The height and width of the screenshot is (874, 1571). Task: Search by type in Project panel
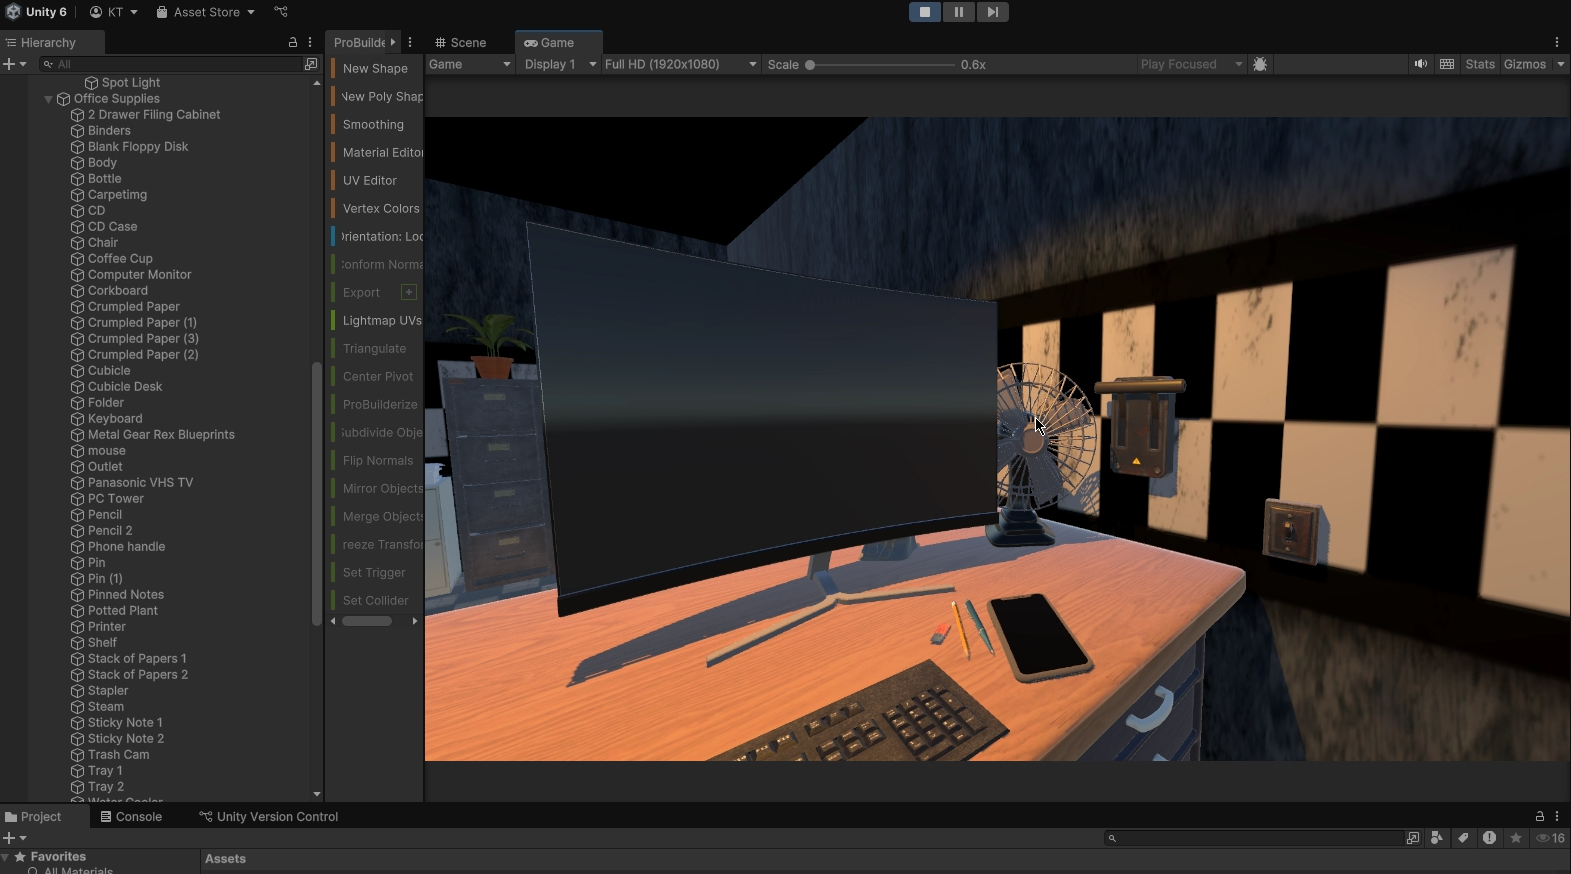(x=1437, y=838)
